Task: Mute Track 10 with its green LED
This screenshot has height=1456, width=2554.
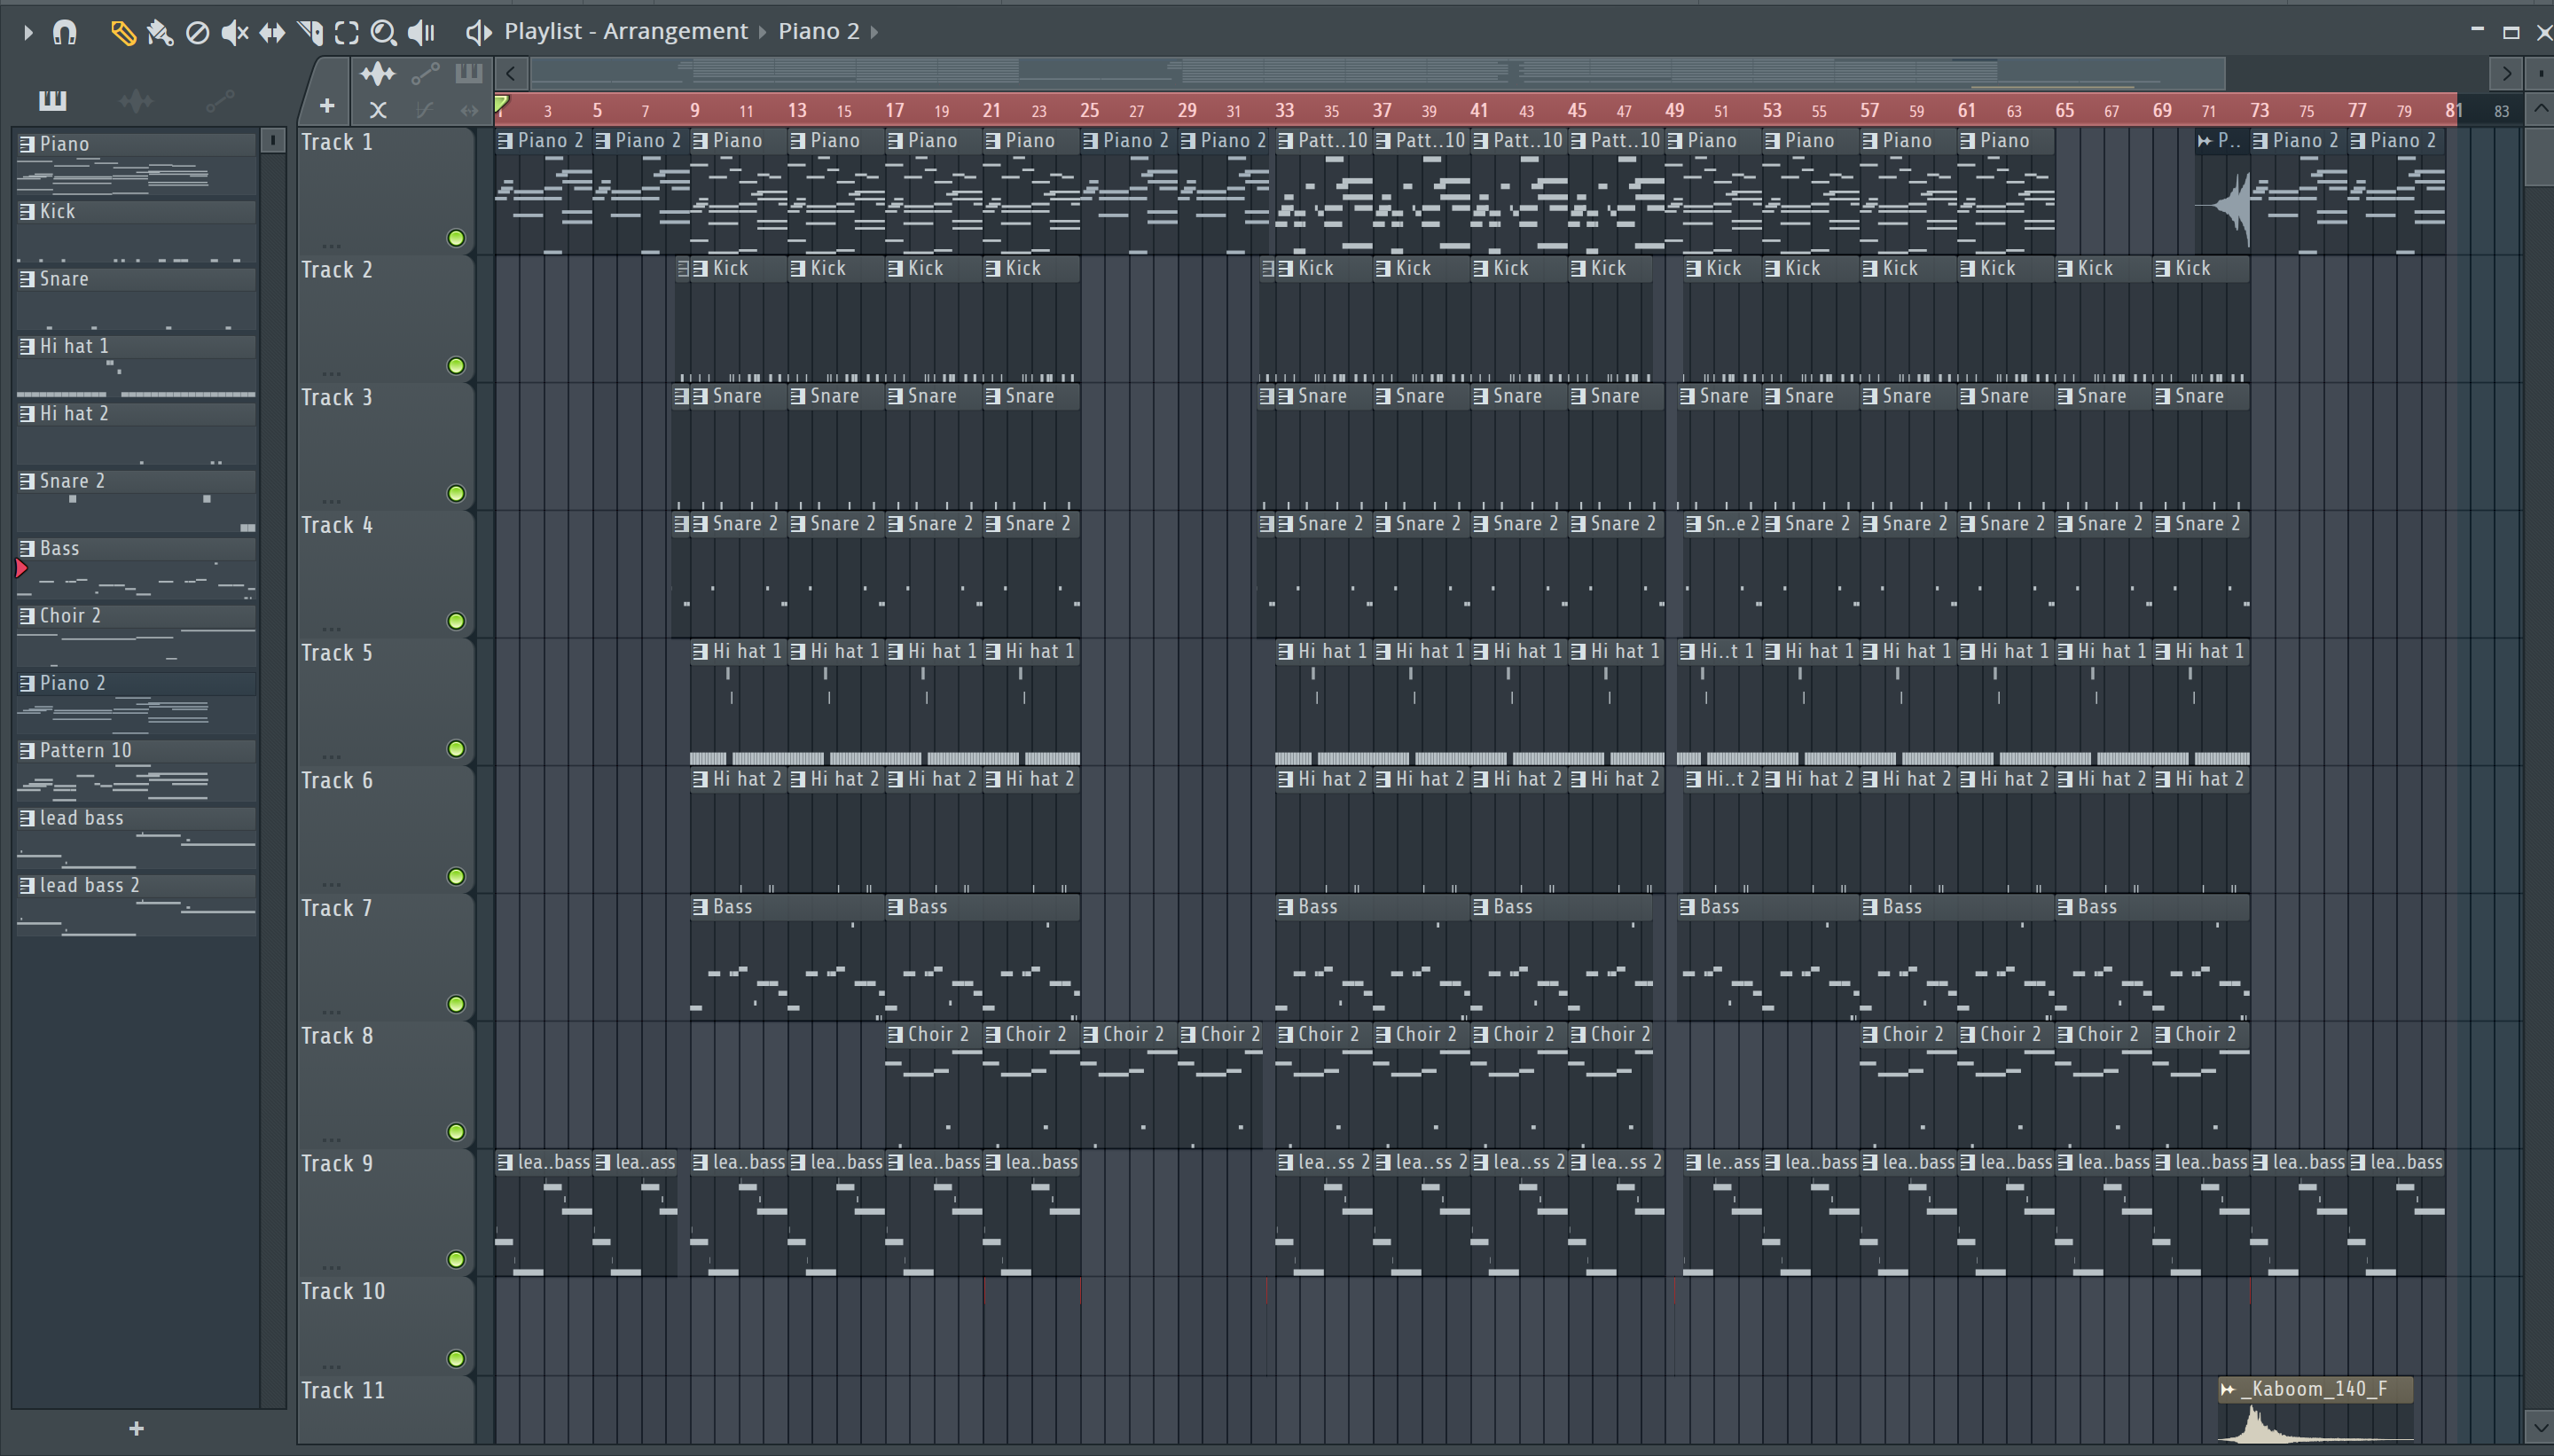Action: (x=456, y=1358)
